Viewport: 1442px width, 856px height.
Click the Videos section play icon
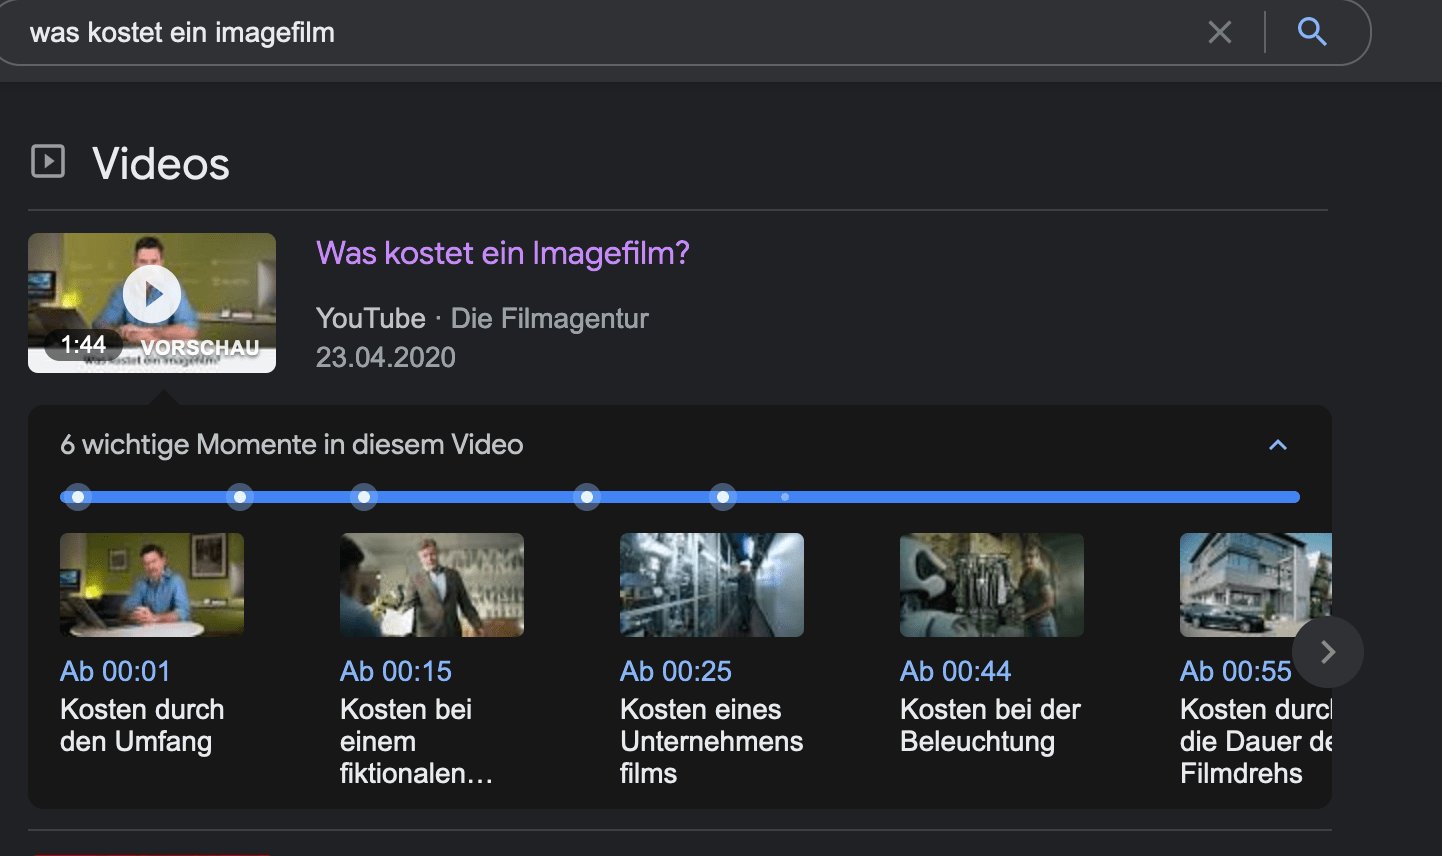(x=48, y=161)
